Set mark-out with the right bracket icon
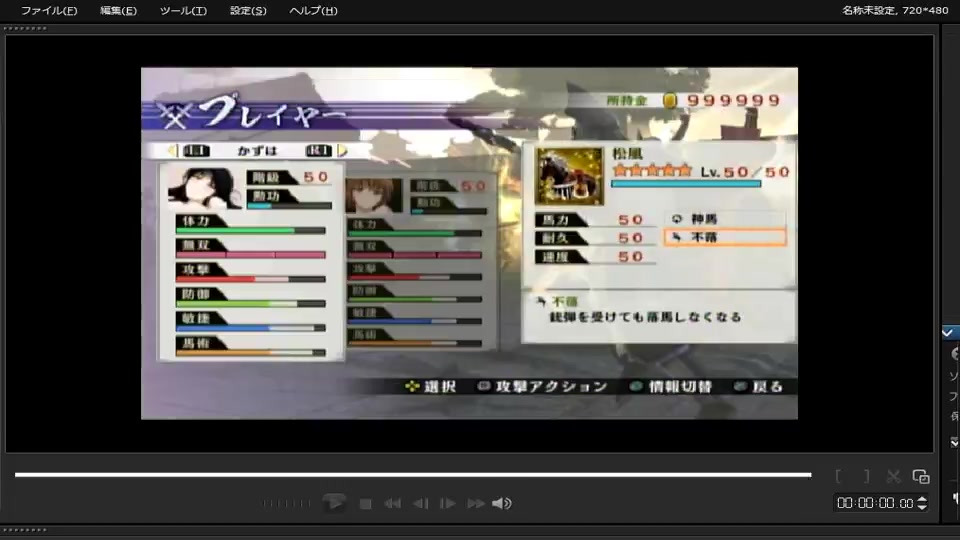Screen dimensions: 960x540 coord(866,476)
